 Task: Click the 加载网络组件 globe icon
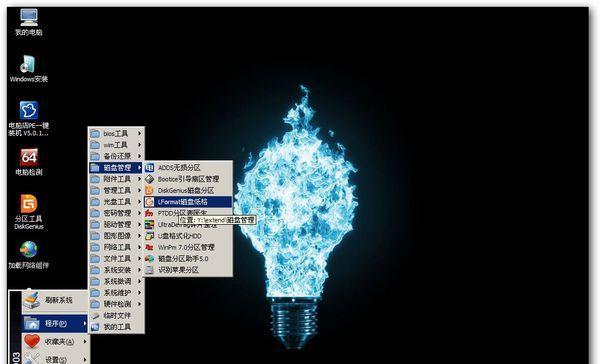(x=29, y=255)
